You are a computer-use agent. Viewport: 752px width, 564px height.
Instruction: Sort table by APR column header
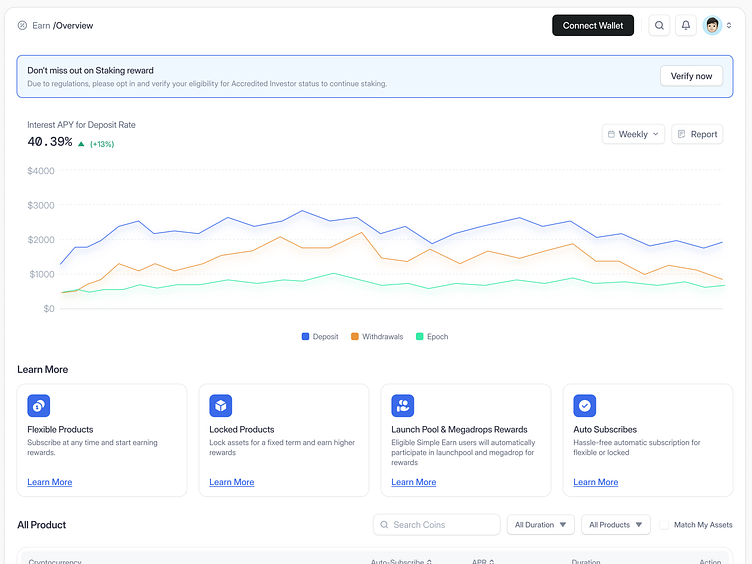point(483,562)
